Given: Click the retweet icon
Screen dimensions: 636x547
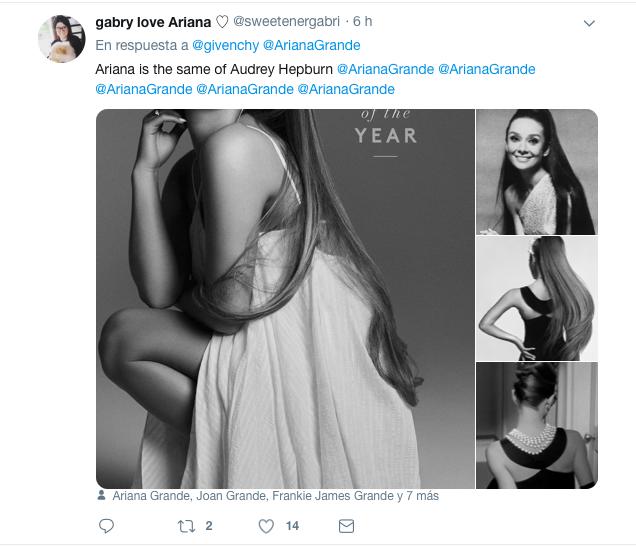Looking at the screenshot, I should click(x=186, y=525).
